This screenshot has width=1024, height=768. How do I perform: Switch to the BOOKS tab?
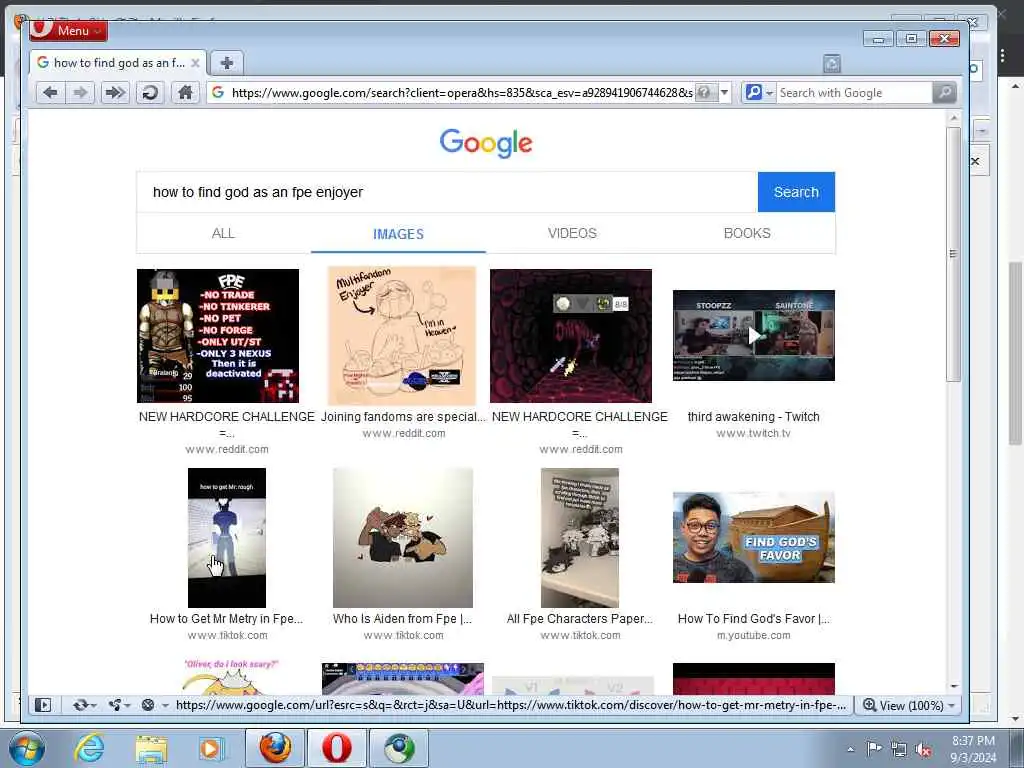click(747, 233)
